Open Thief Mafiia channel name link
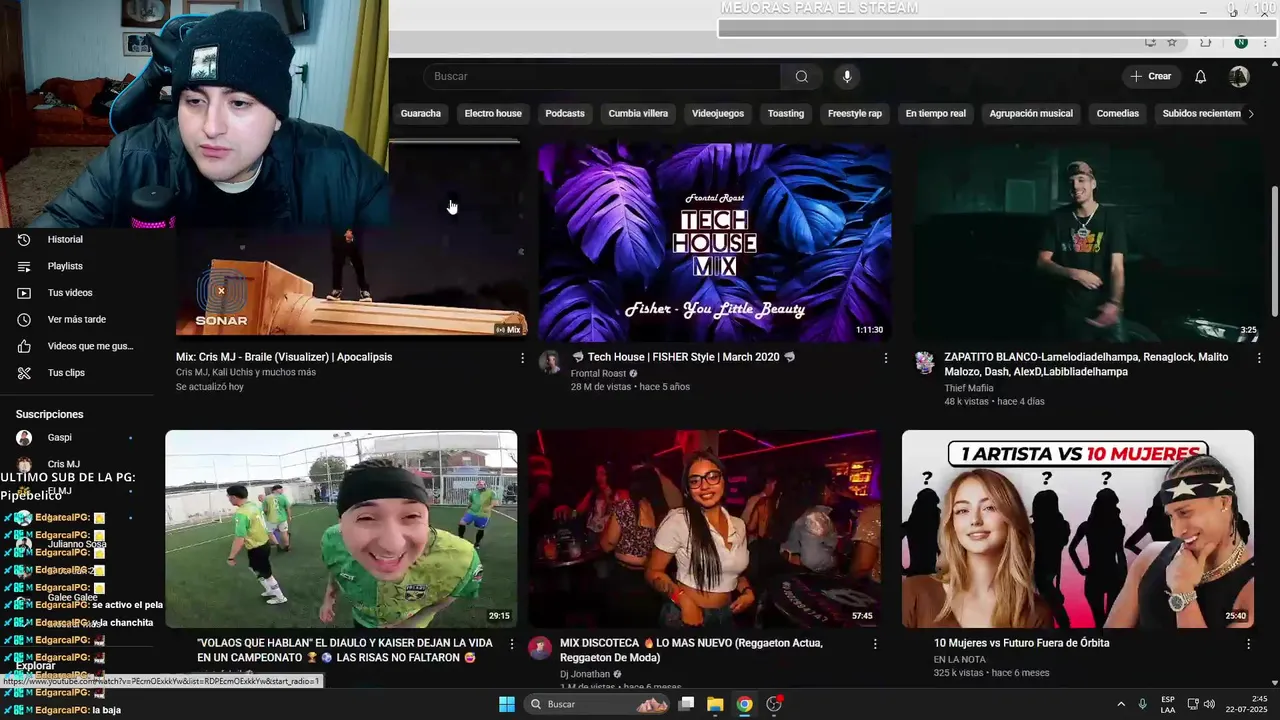Viewport: 1280px width, 720px height. (x=969, y=388)
